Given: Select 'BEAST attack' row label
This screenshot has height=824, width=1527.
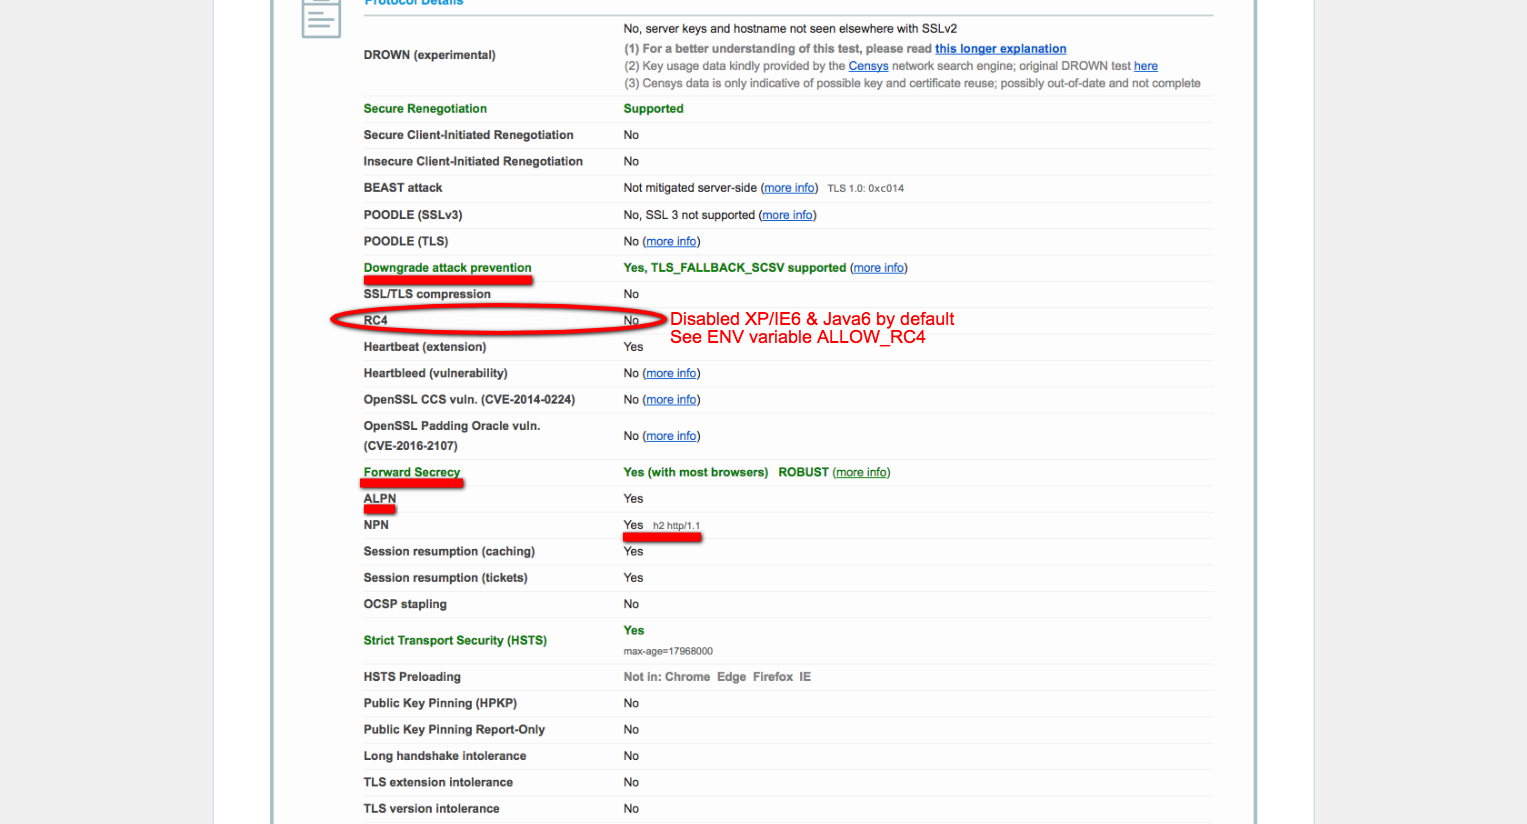Looking at the screenshot, I should point(403,188).
